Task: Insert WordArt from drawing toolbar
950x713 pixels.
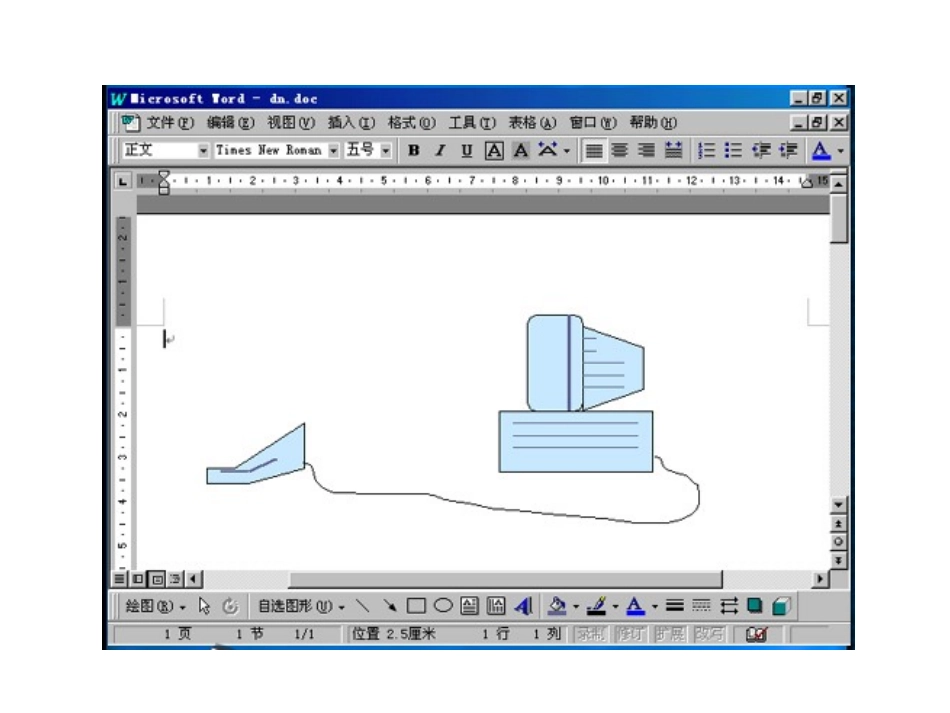Action: pyautogui.click(x=524, y=606)
